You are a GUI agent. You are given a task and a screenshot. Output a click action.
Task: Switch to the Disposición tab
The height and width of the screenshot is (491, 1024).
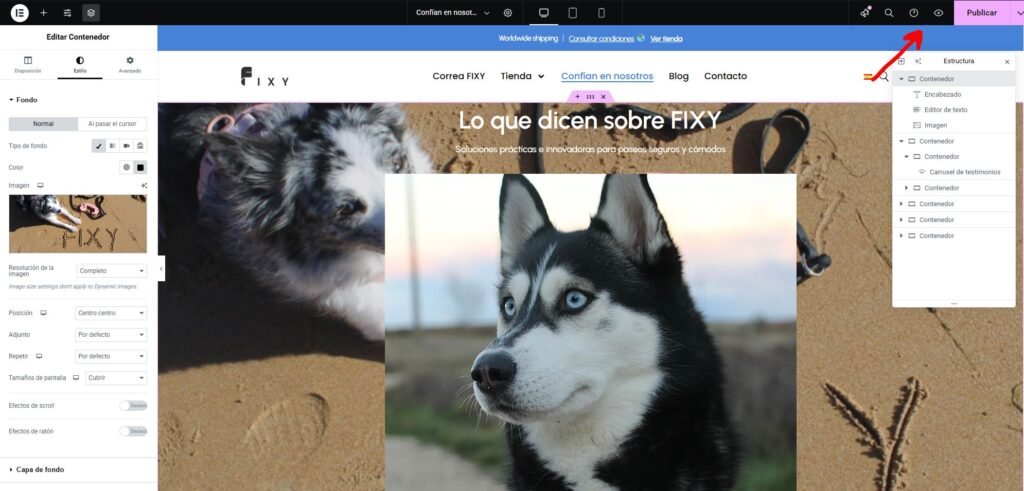click(28, 65)
